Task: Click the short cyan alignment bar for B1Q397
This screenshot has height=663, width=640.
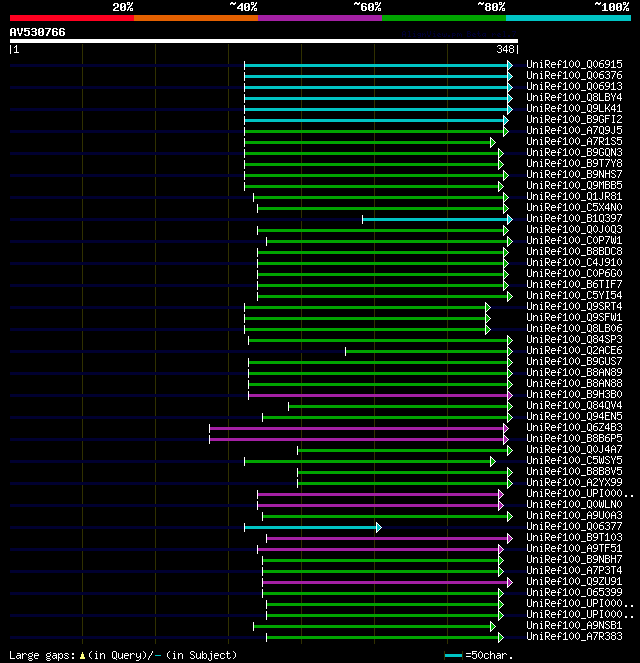Action: (x=437, y=219)
